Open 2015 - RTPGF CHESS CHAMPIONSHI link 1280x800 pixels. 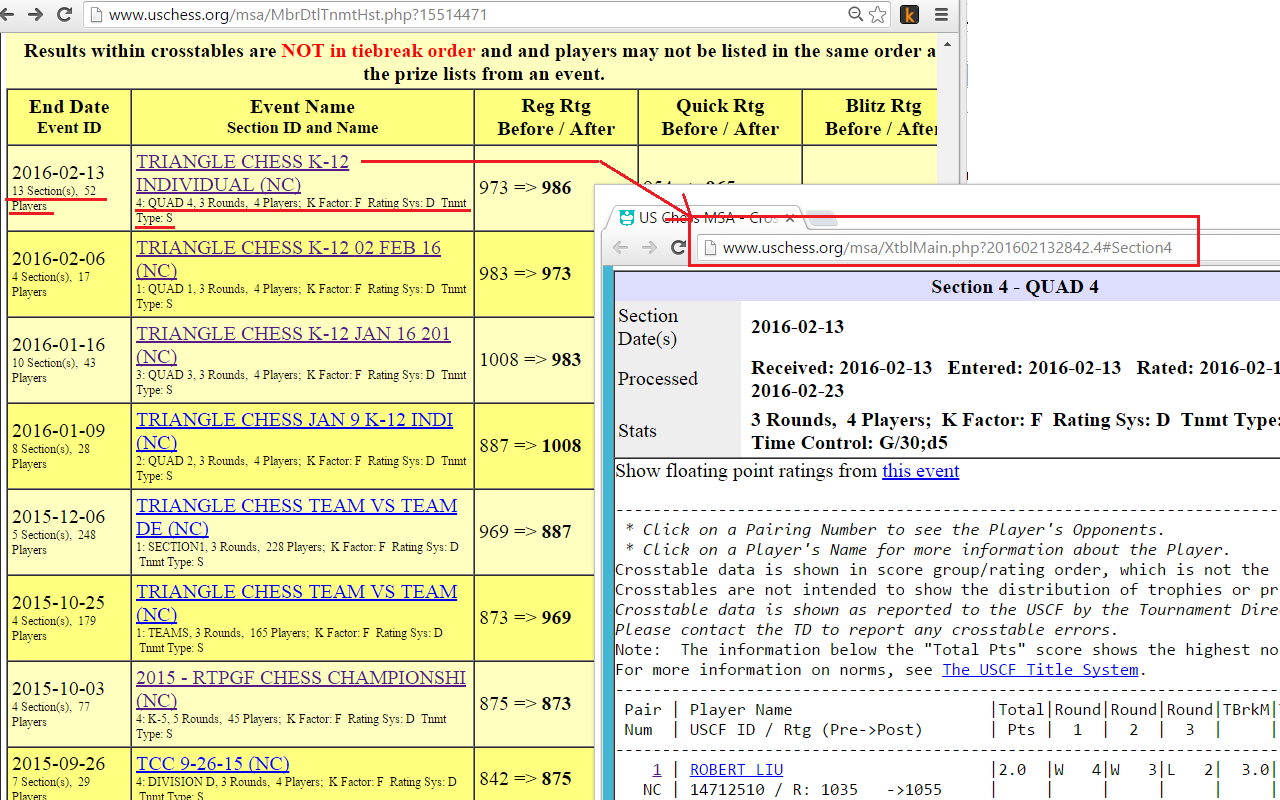301,689
